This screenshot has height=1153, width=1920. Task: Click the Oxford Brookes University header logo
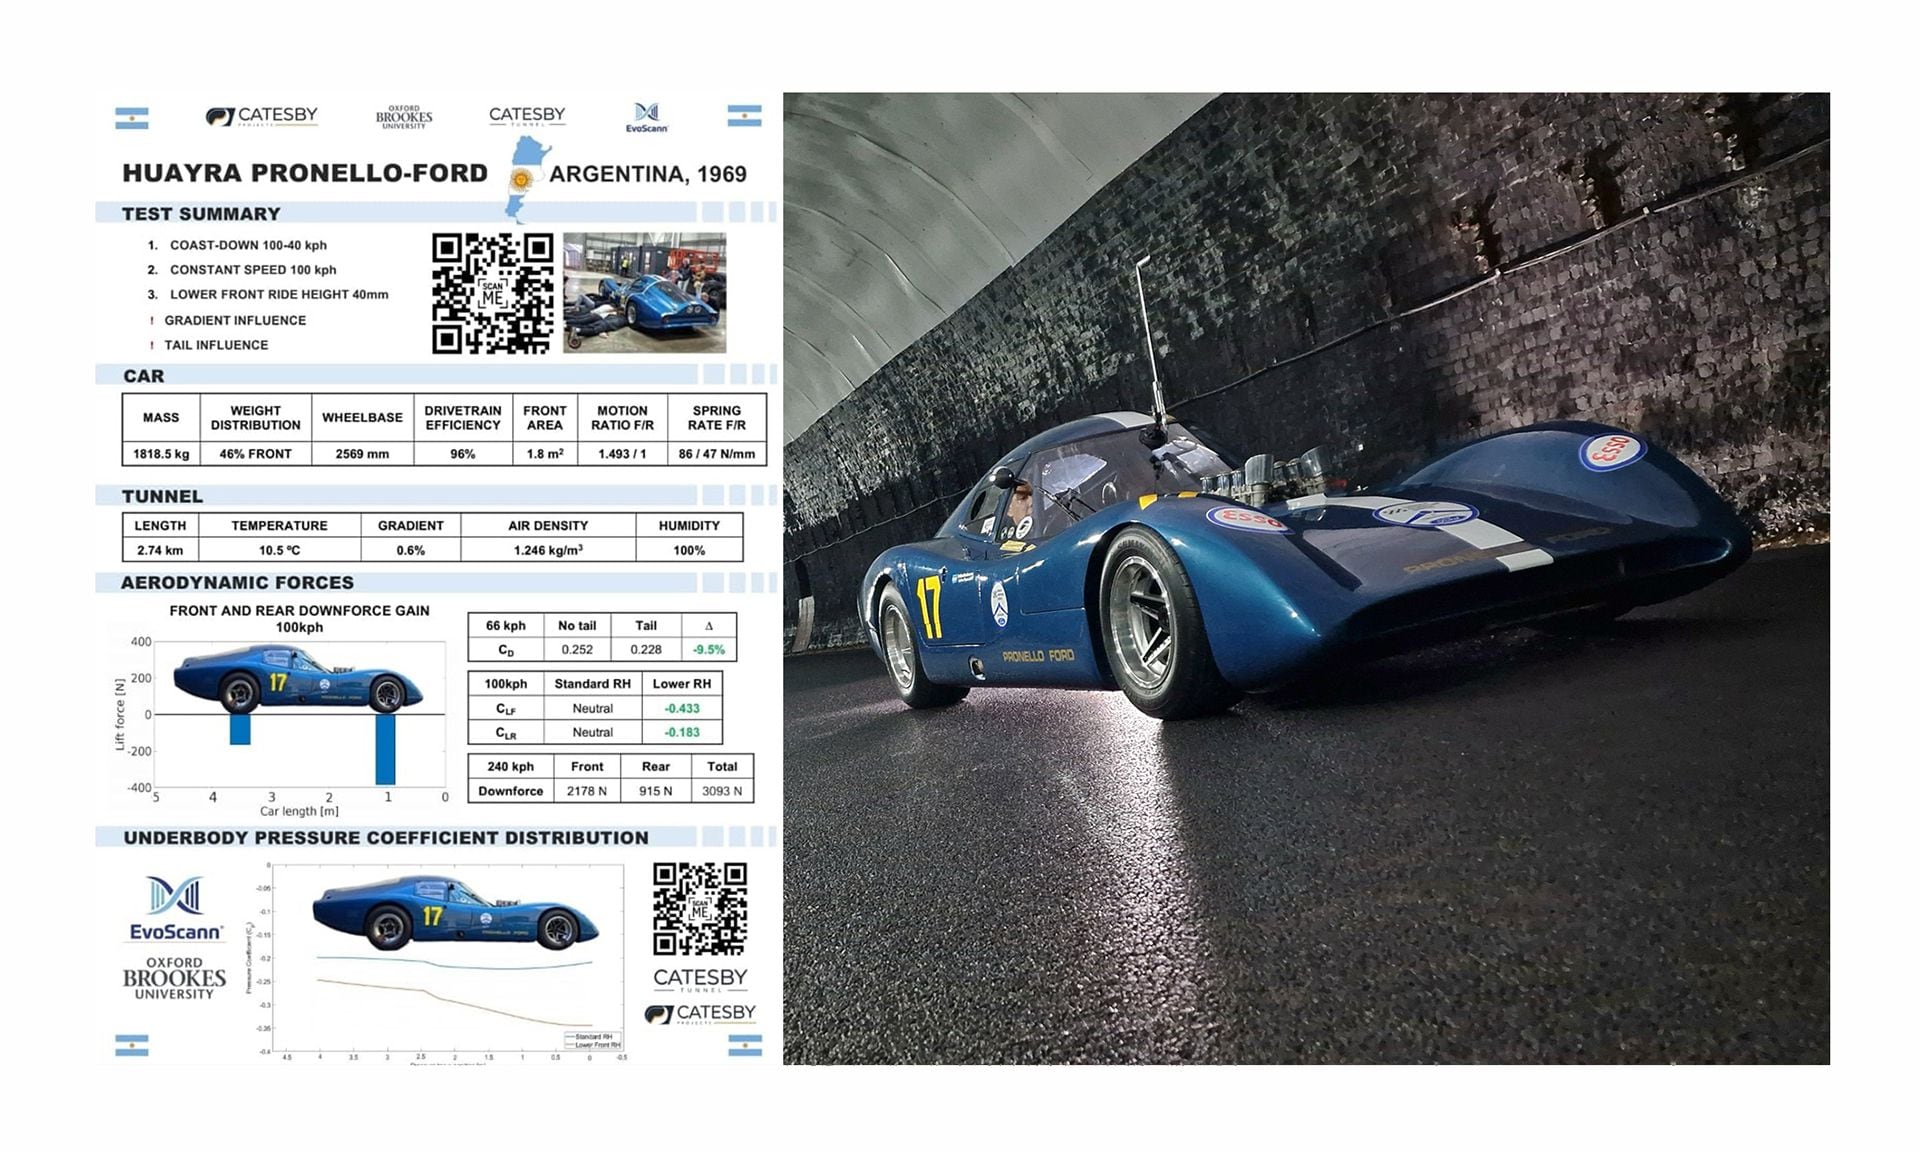(x=404, y=117)
